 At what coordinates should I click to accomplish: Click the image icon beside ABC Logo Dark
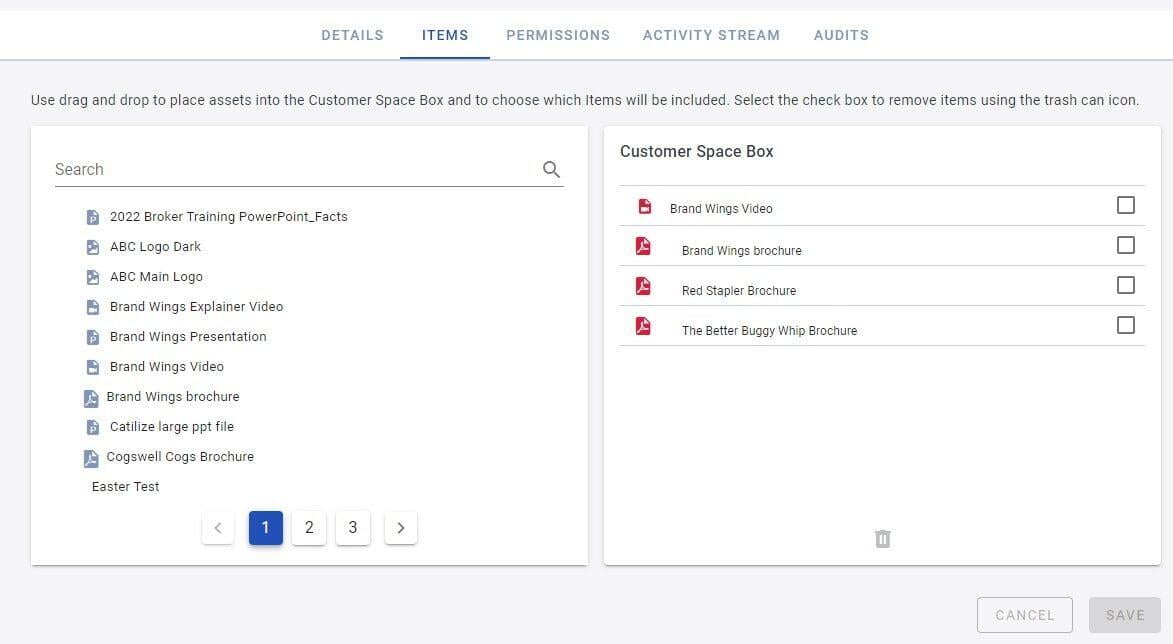[93, 247]
